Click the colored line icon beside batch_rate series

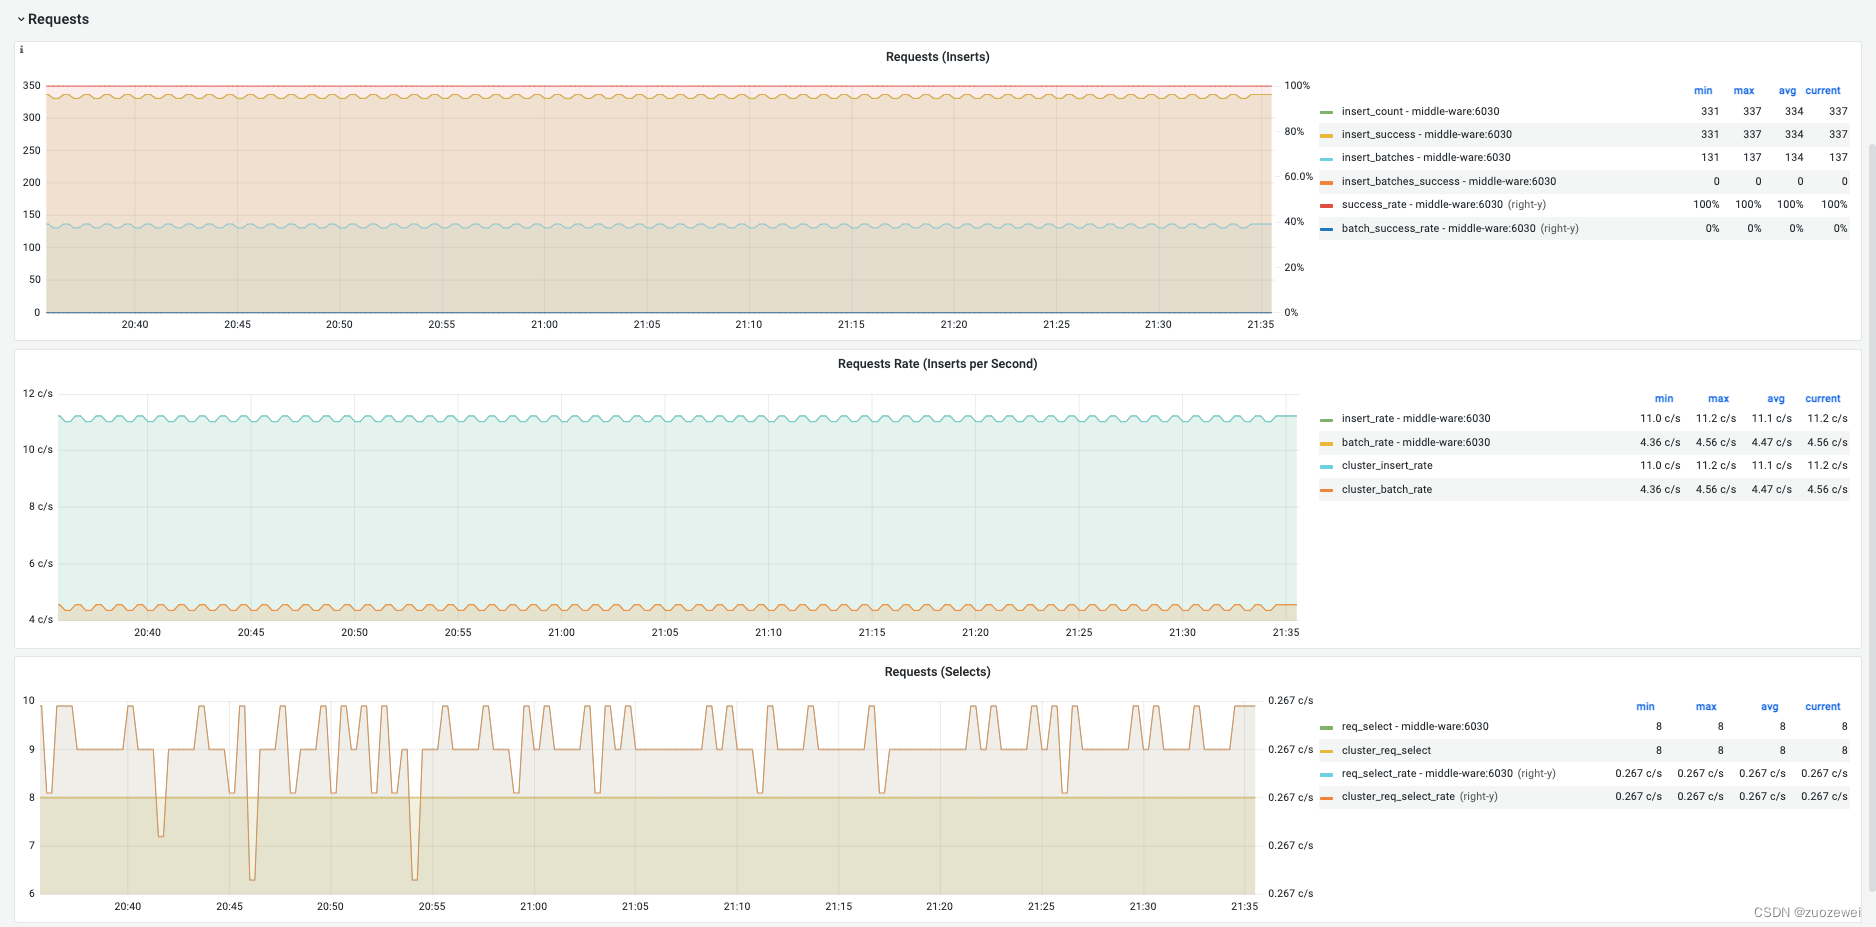pos(1328,442)
